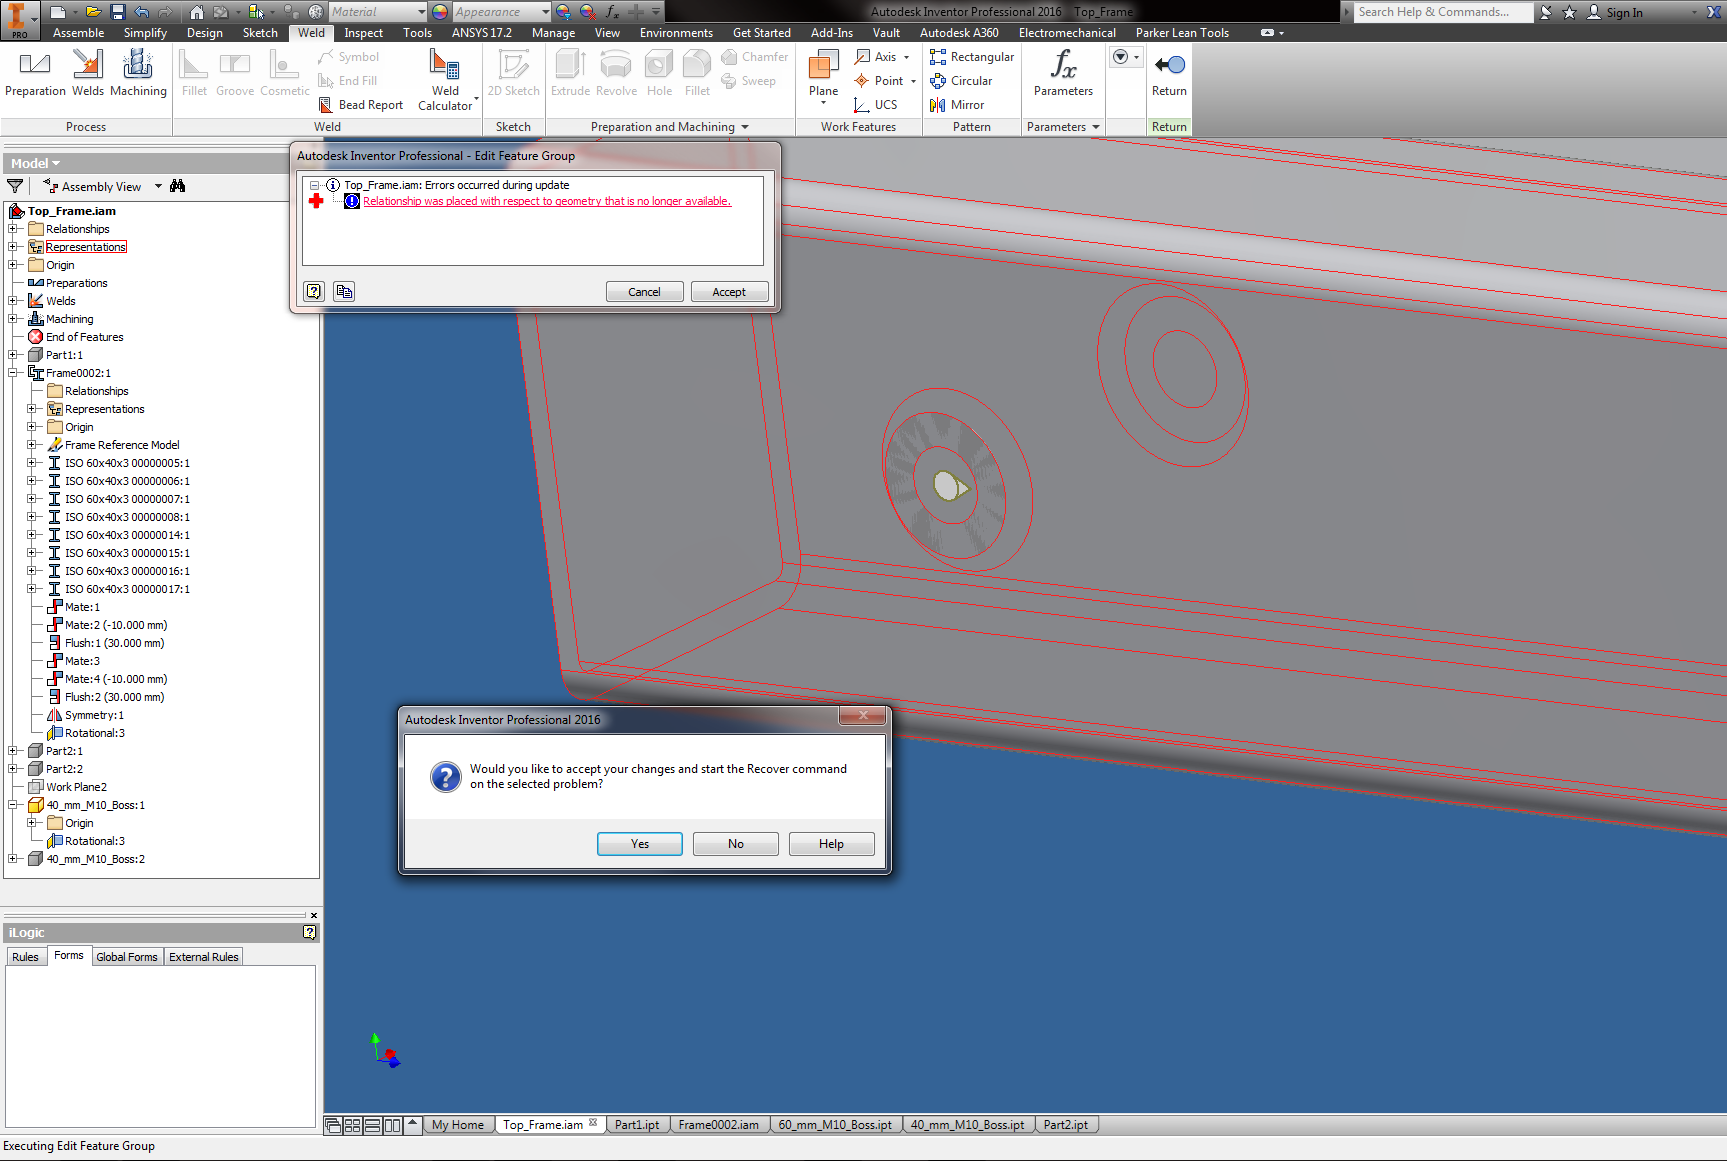
Task: Click the Search Help & Commands field
Action: tap(1440, 11)
